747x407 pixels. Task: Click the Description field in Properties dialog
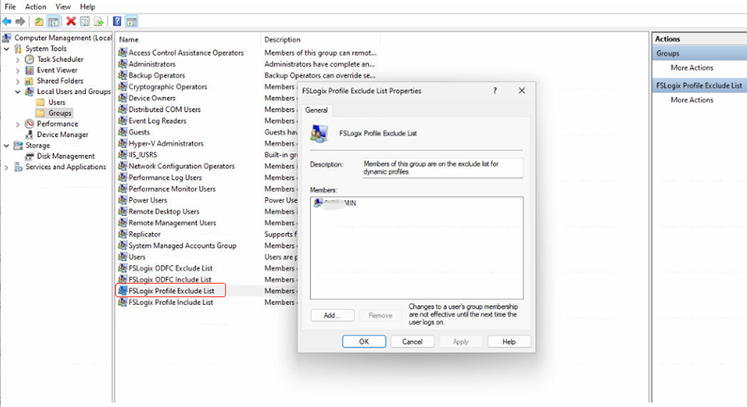pyautogui.click(x=442, y=168)
